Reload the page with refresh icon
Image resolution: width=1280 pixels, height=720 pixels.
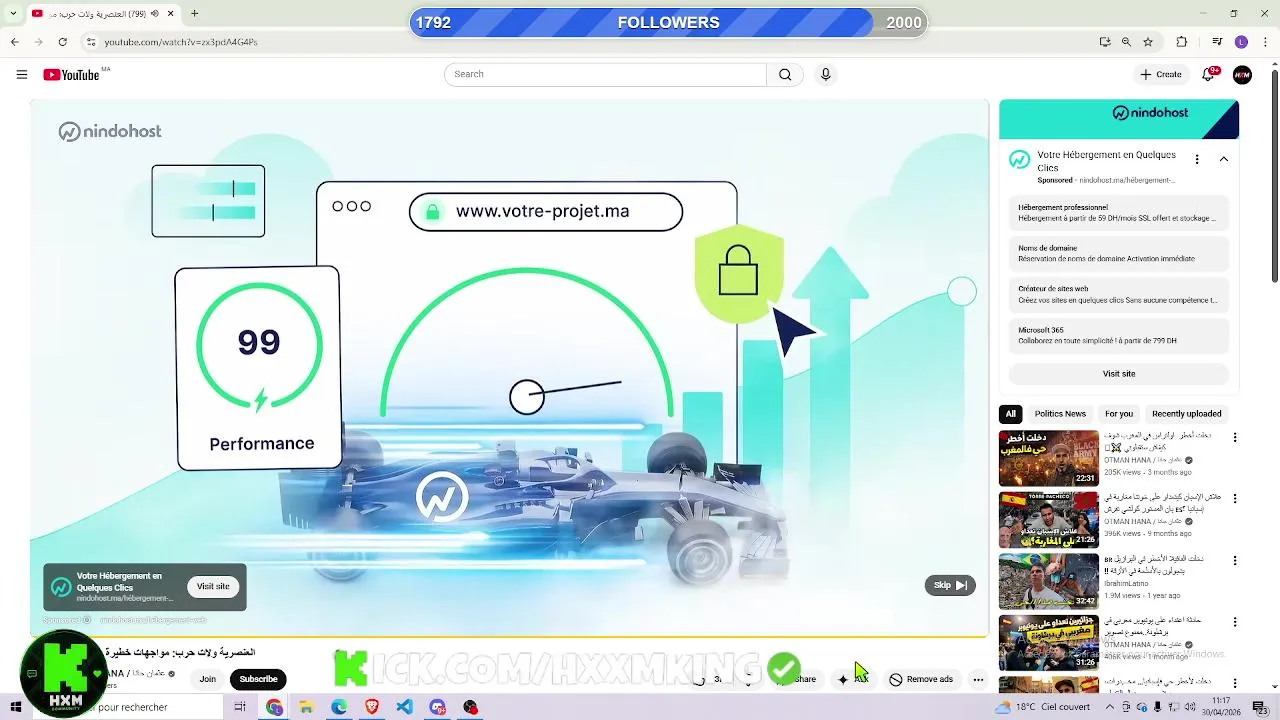(x=62, y=42)
